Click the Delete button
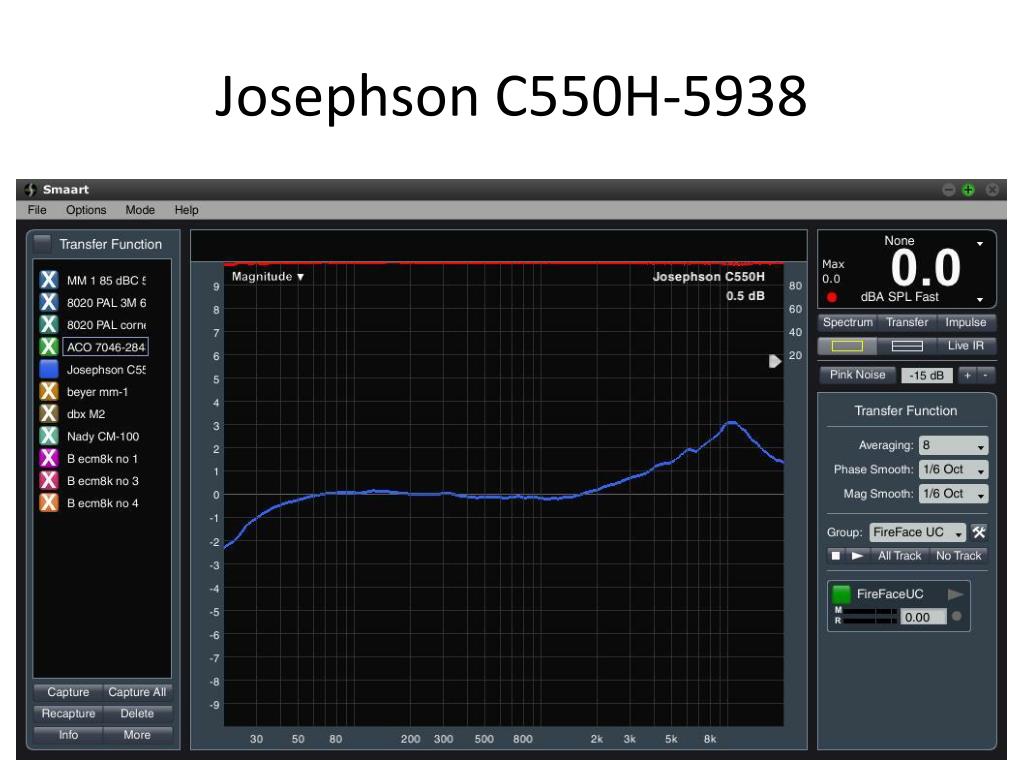Image resolution: width=1024 pixels, height=768 pixels. tap(137, 713)
